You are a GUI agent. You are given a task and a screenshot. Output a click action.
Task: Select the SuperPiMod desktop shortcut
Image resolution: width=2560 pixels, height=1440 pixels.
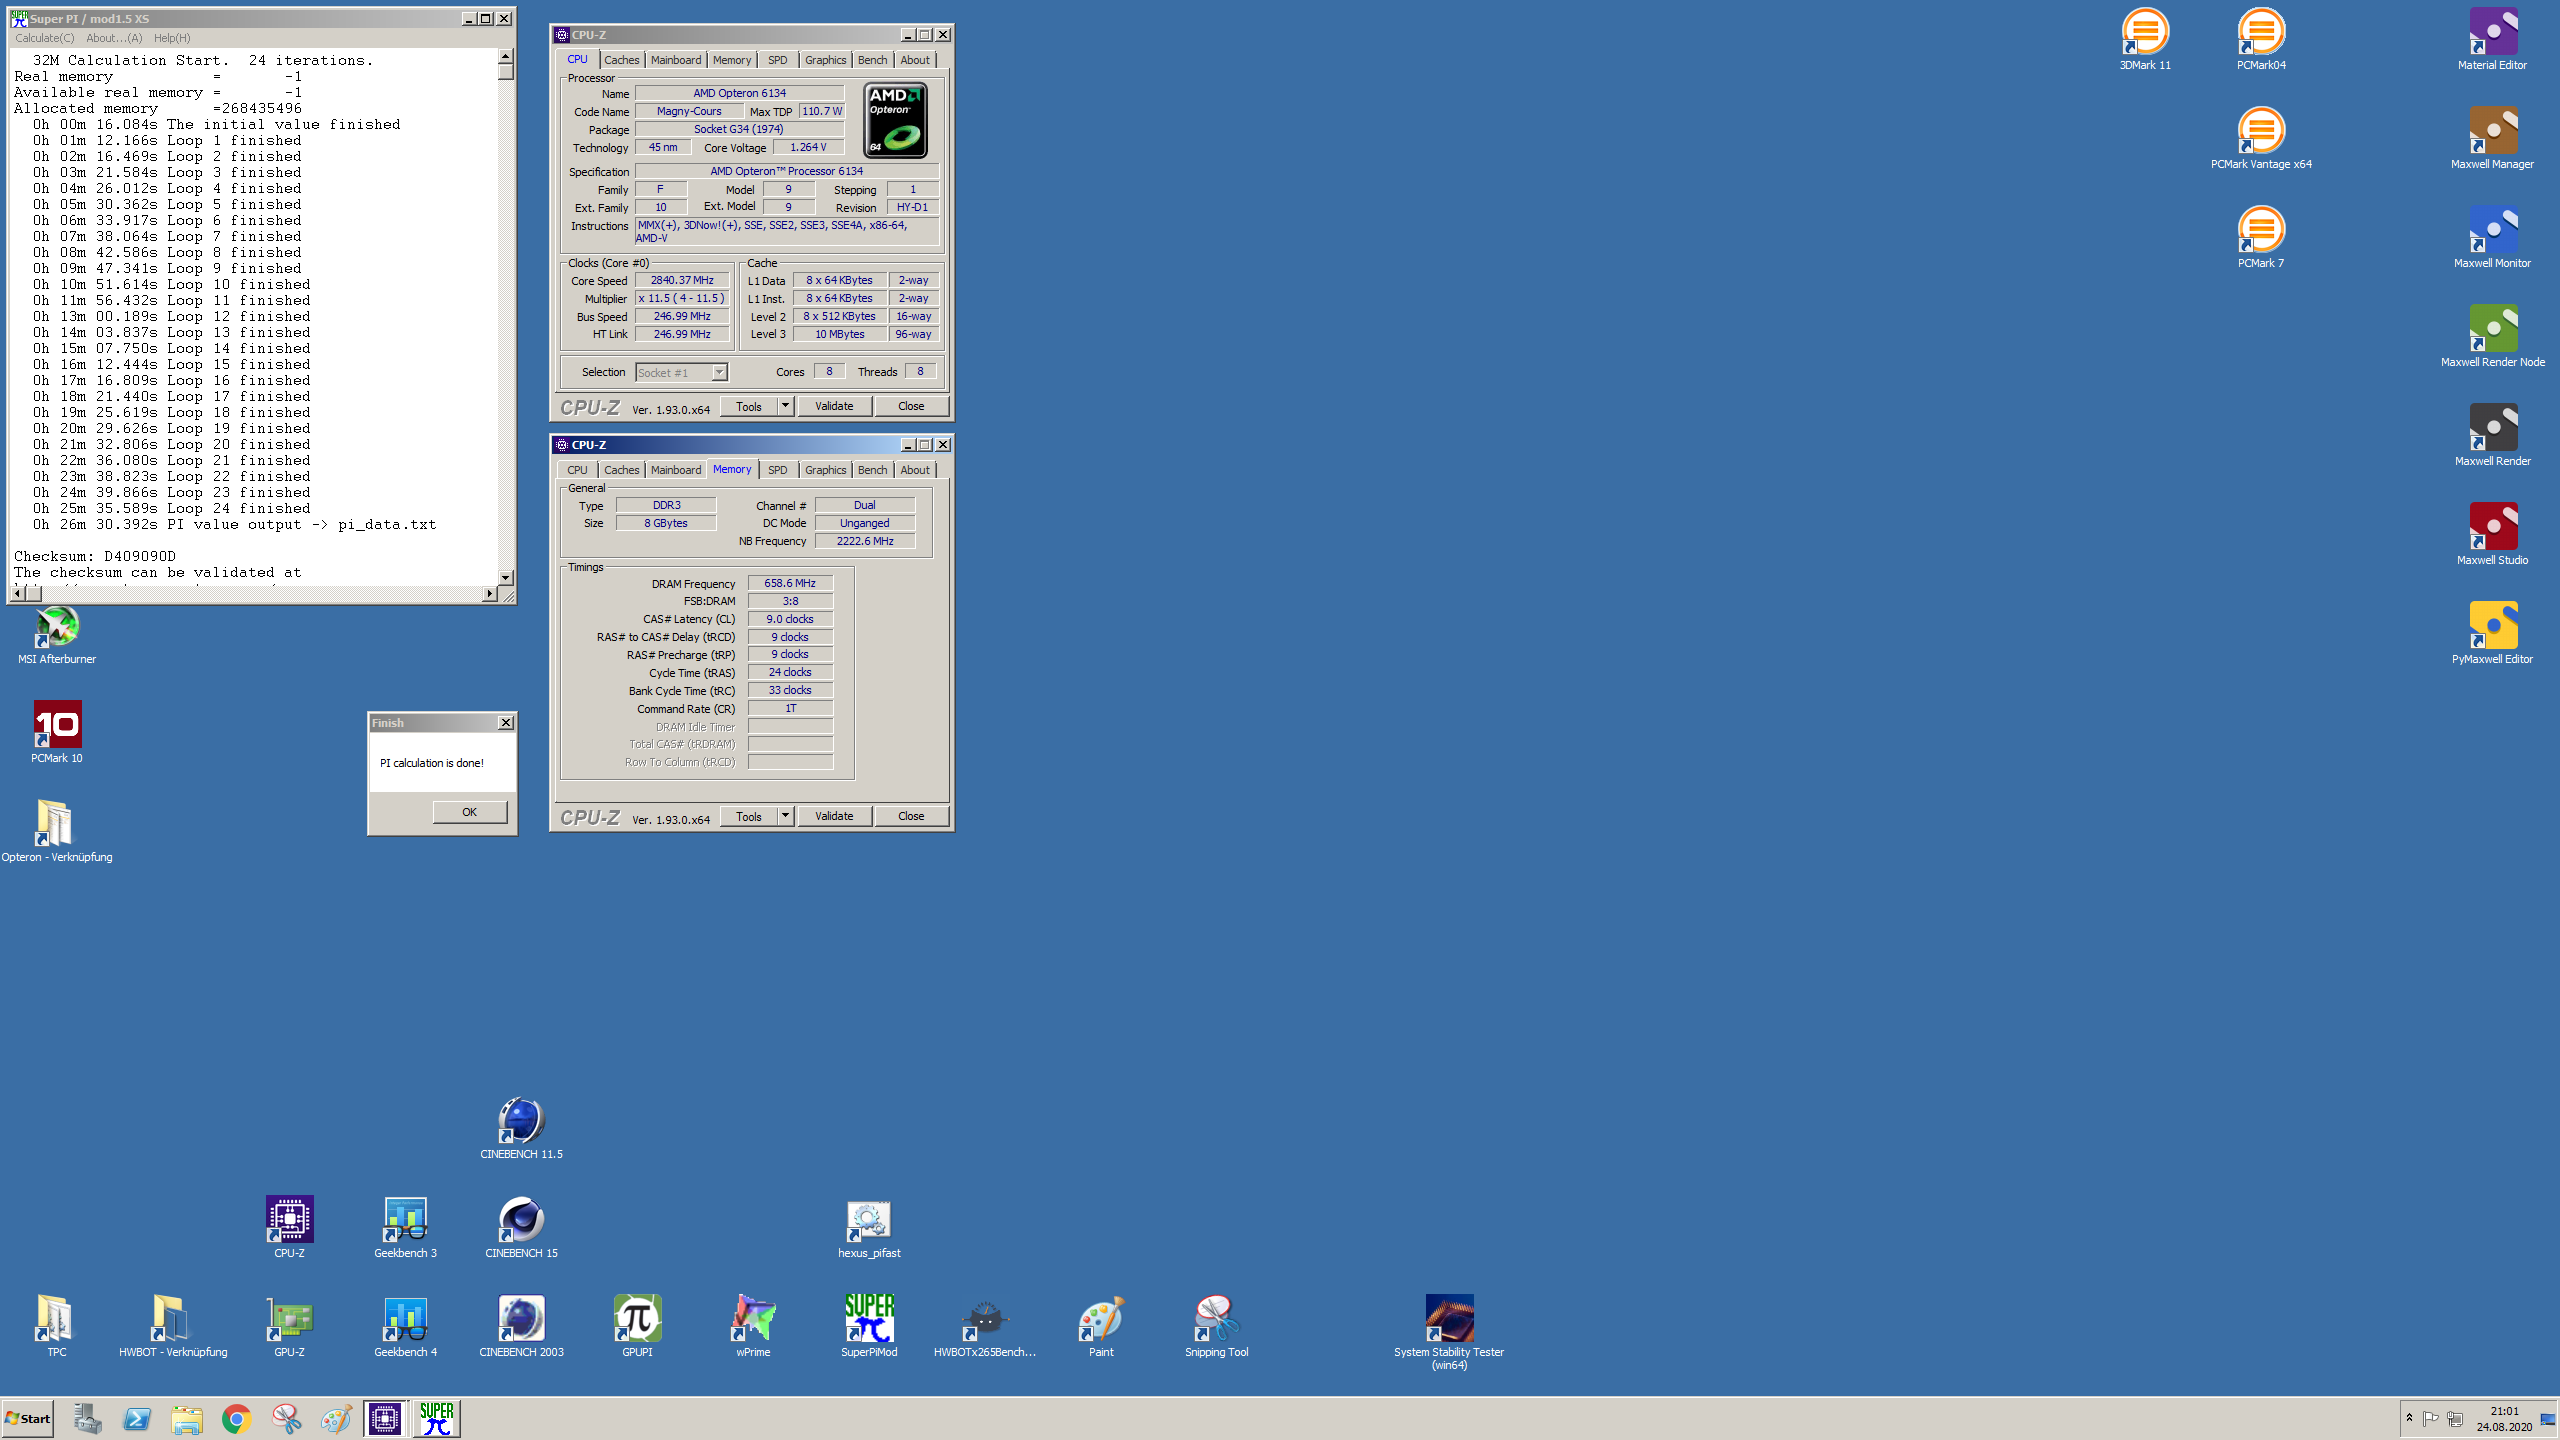coord(869,1327)
